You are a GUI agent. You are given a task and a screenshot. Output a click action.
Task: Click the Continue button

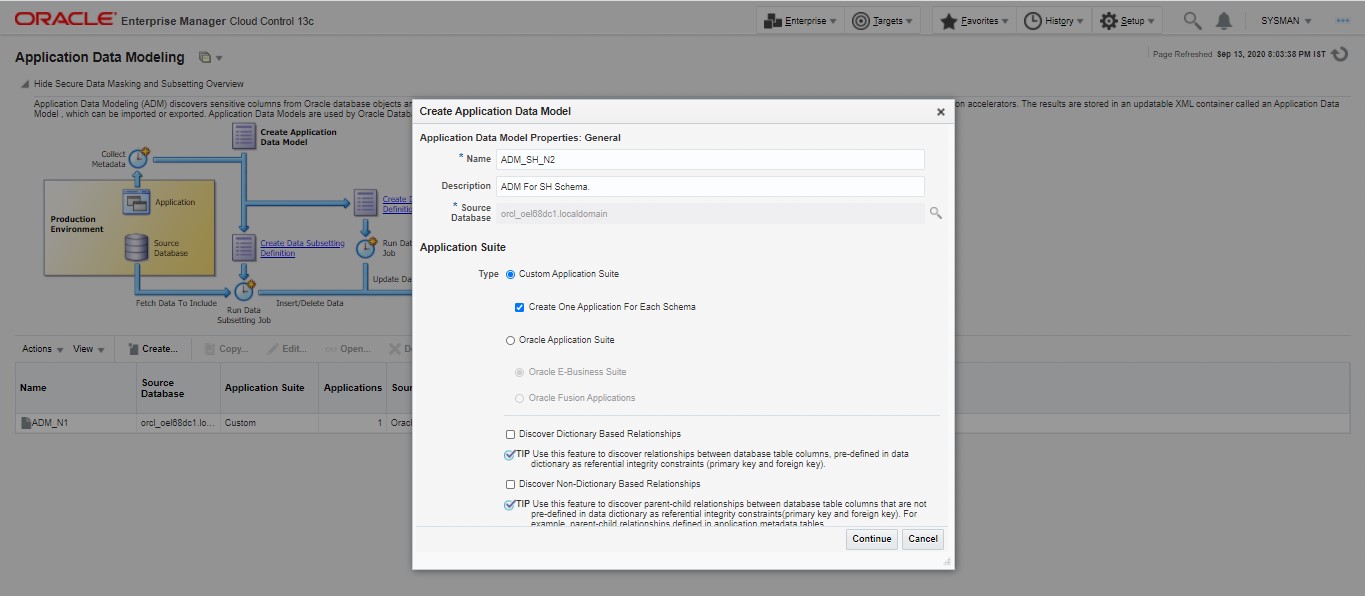pyautogui.click(x=871, y=538)
